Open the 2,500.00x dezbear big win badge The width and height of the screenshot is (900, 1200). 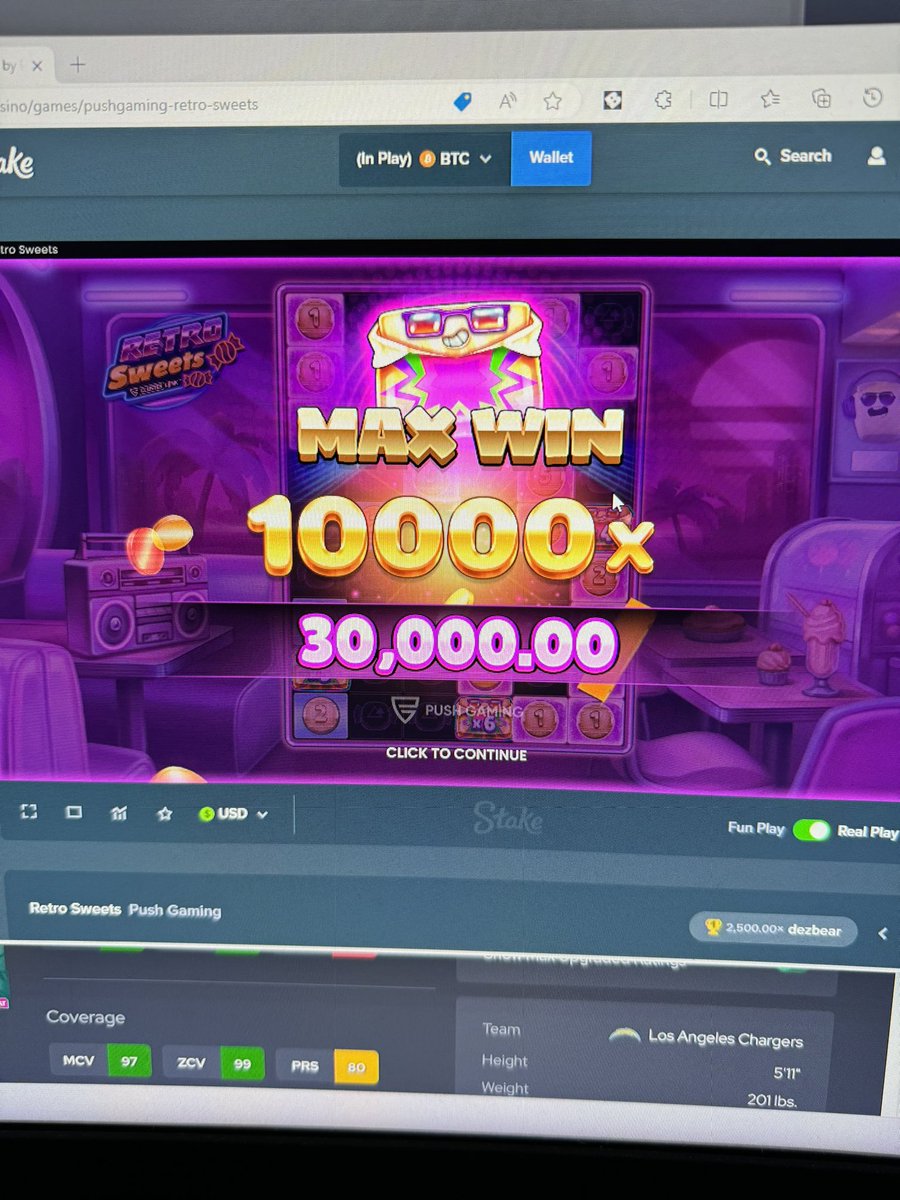pos(772,929)
